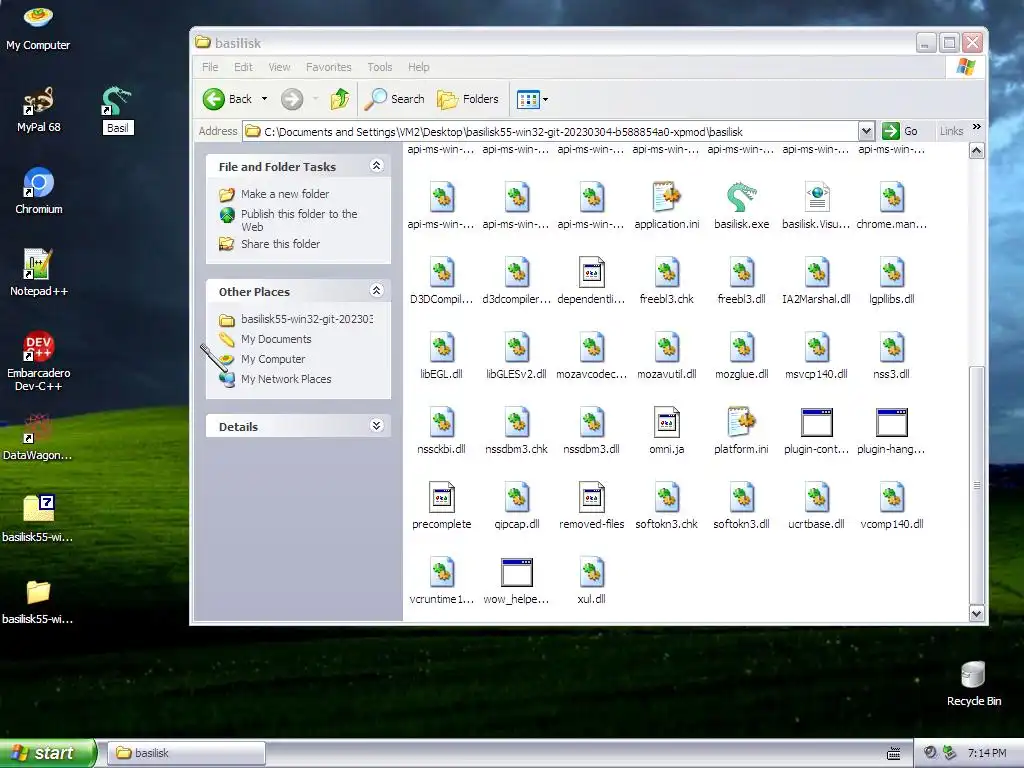Collapse the Other Places panel
The height and width of the screenshot is (768, 1024).
coord(376,291)
